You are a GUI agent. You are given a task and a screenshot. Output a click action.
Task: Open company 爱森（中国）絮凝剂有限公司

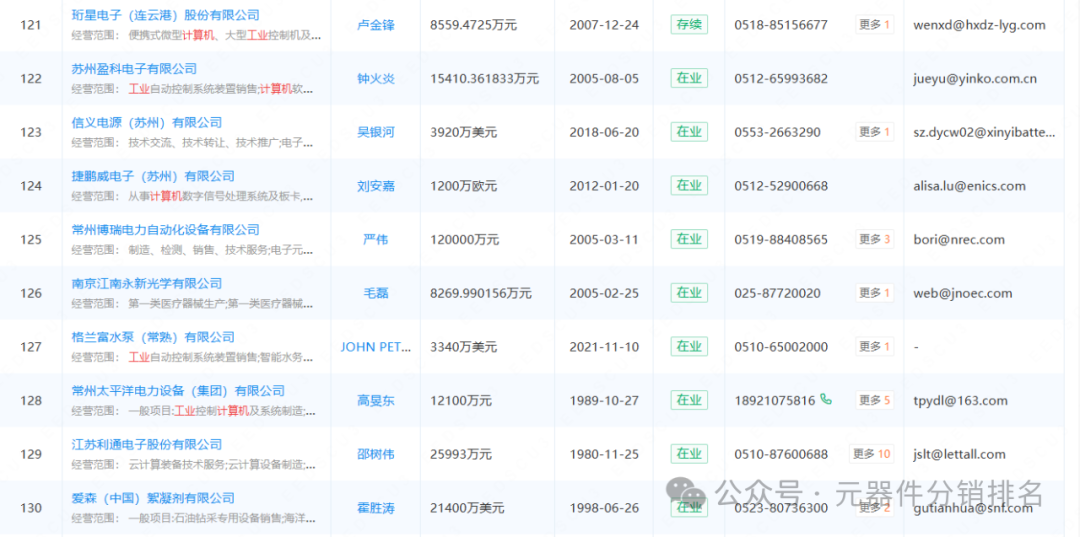pos(153,498)
